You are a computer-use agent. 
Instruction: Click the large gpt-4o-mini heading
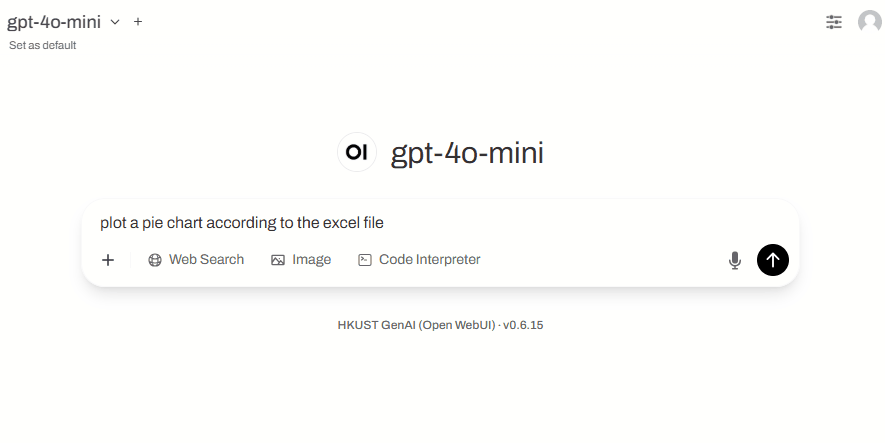click(x=467, y=152)
